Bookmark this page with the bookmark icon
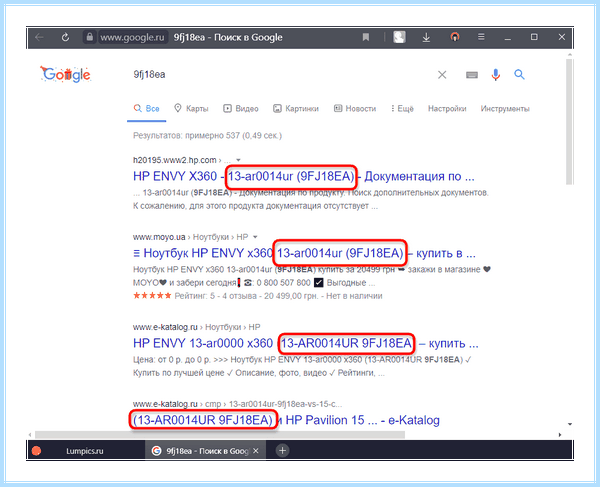Screen dimensions: 600x487 point(366,37)
